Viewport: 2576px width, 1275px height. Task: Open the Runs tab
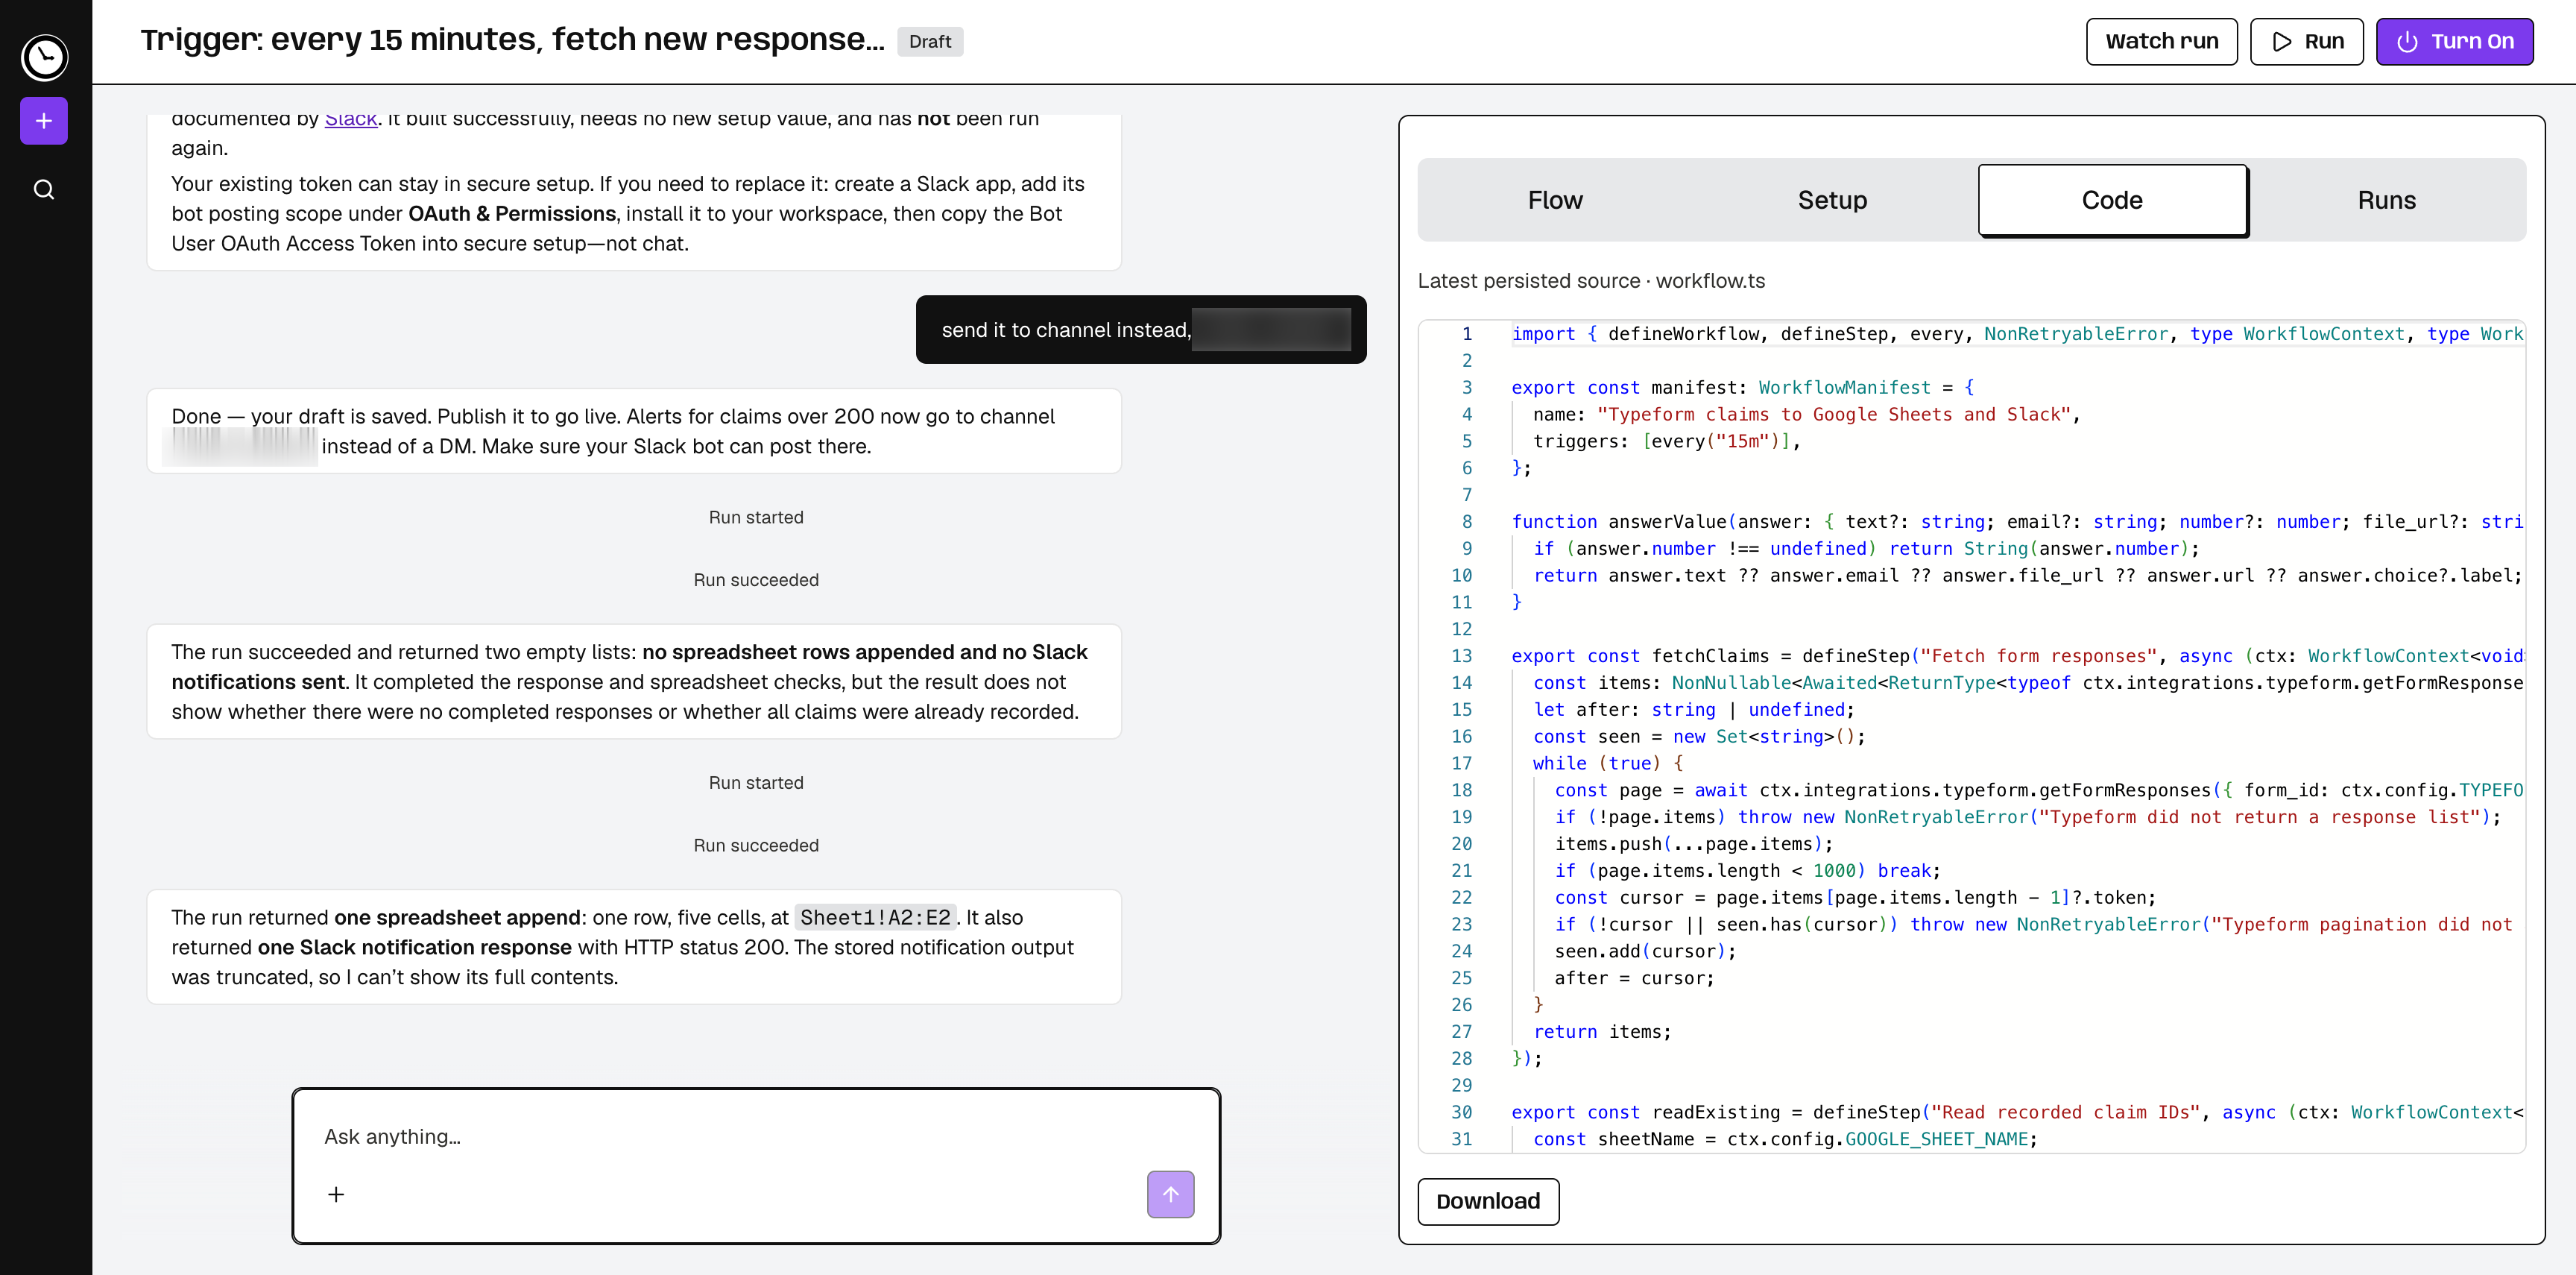coord(2386,200)
